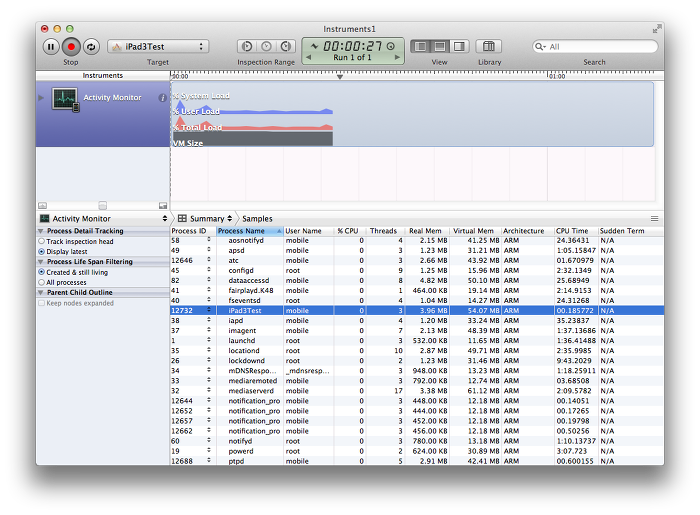
Task: Select the Activity Monitor instrument icon
Action: click(x=65, y=99)
